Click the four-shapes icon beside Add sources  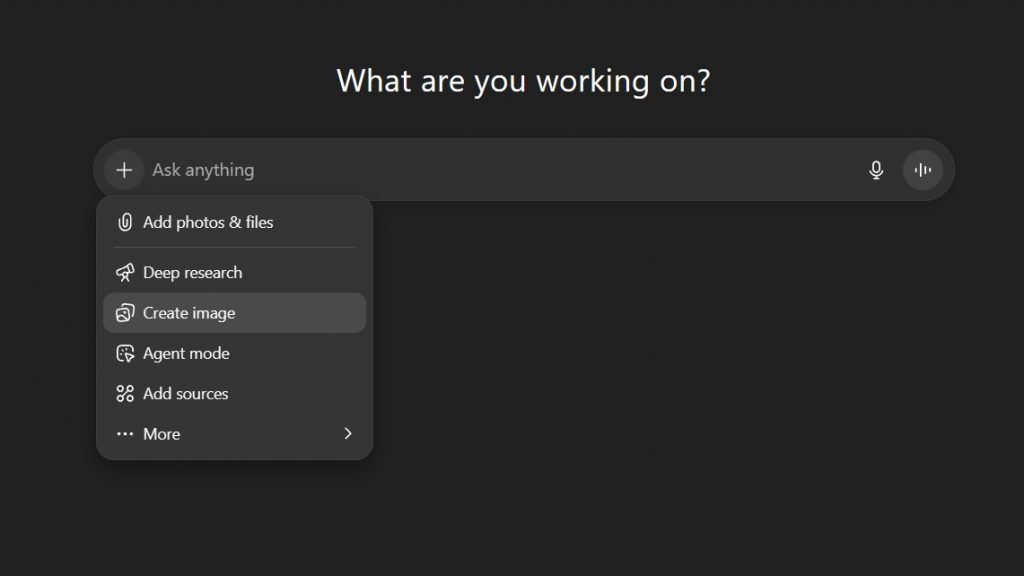click(125, 394)
